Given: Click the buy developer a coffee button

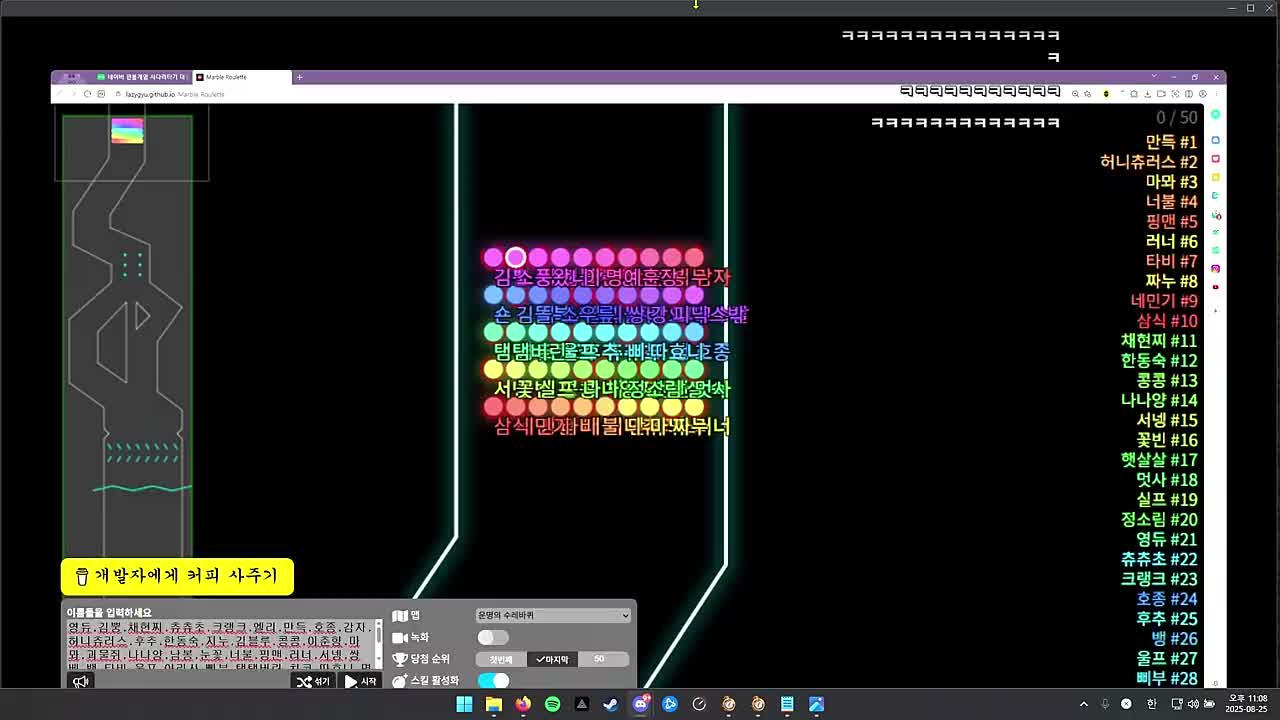Looking at the screenshot, I should (177, 576).
